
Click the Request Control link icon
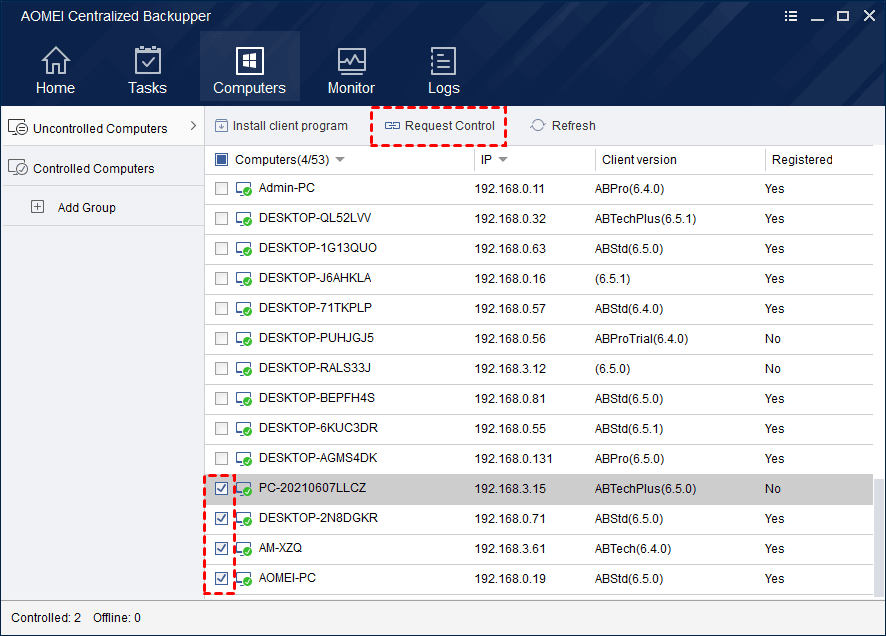click(x=392, y=125)
